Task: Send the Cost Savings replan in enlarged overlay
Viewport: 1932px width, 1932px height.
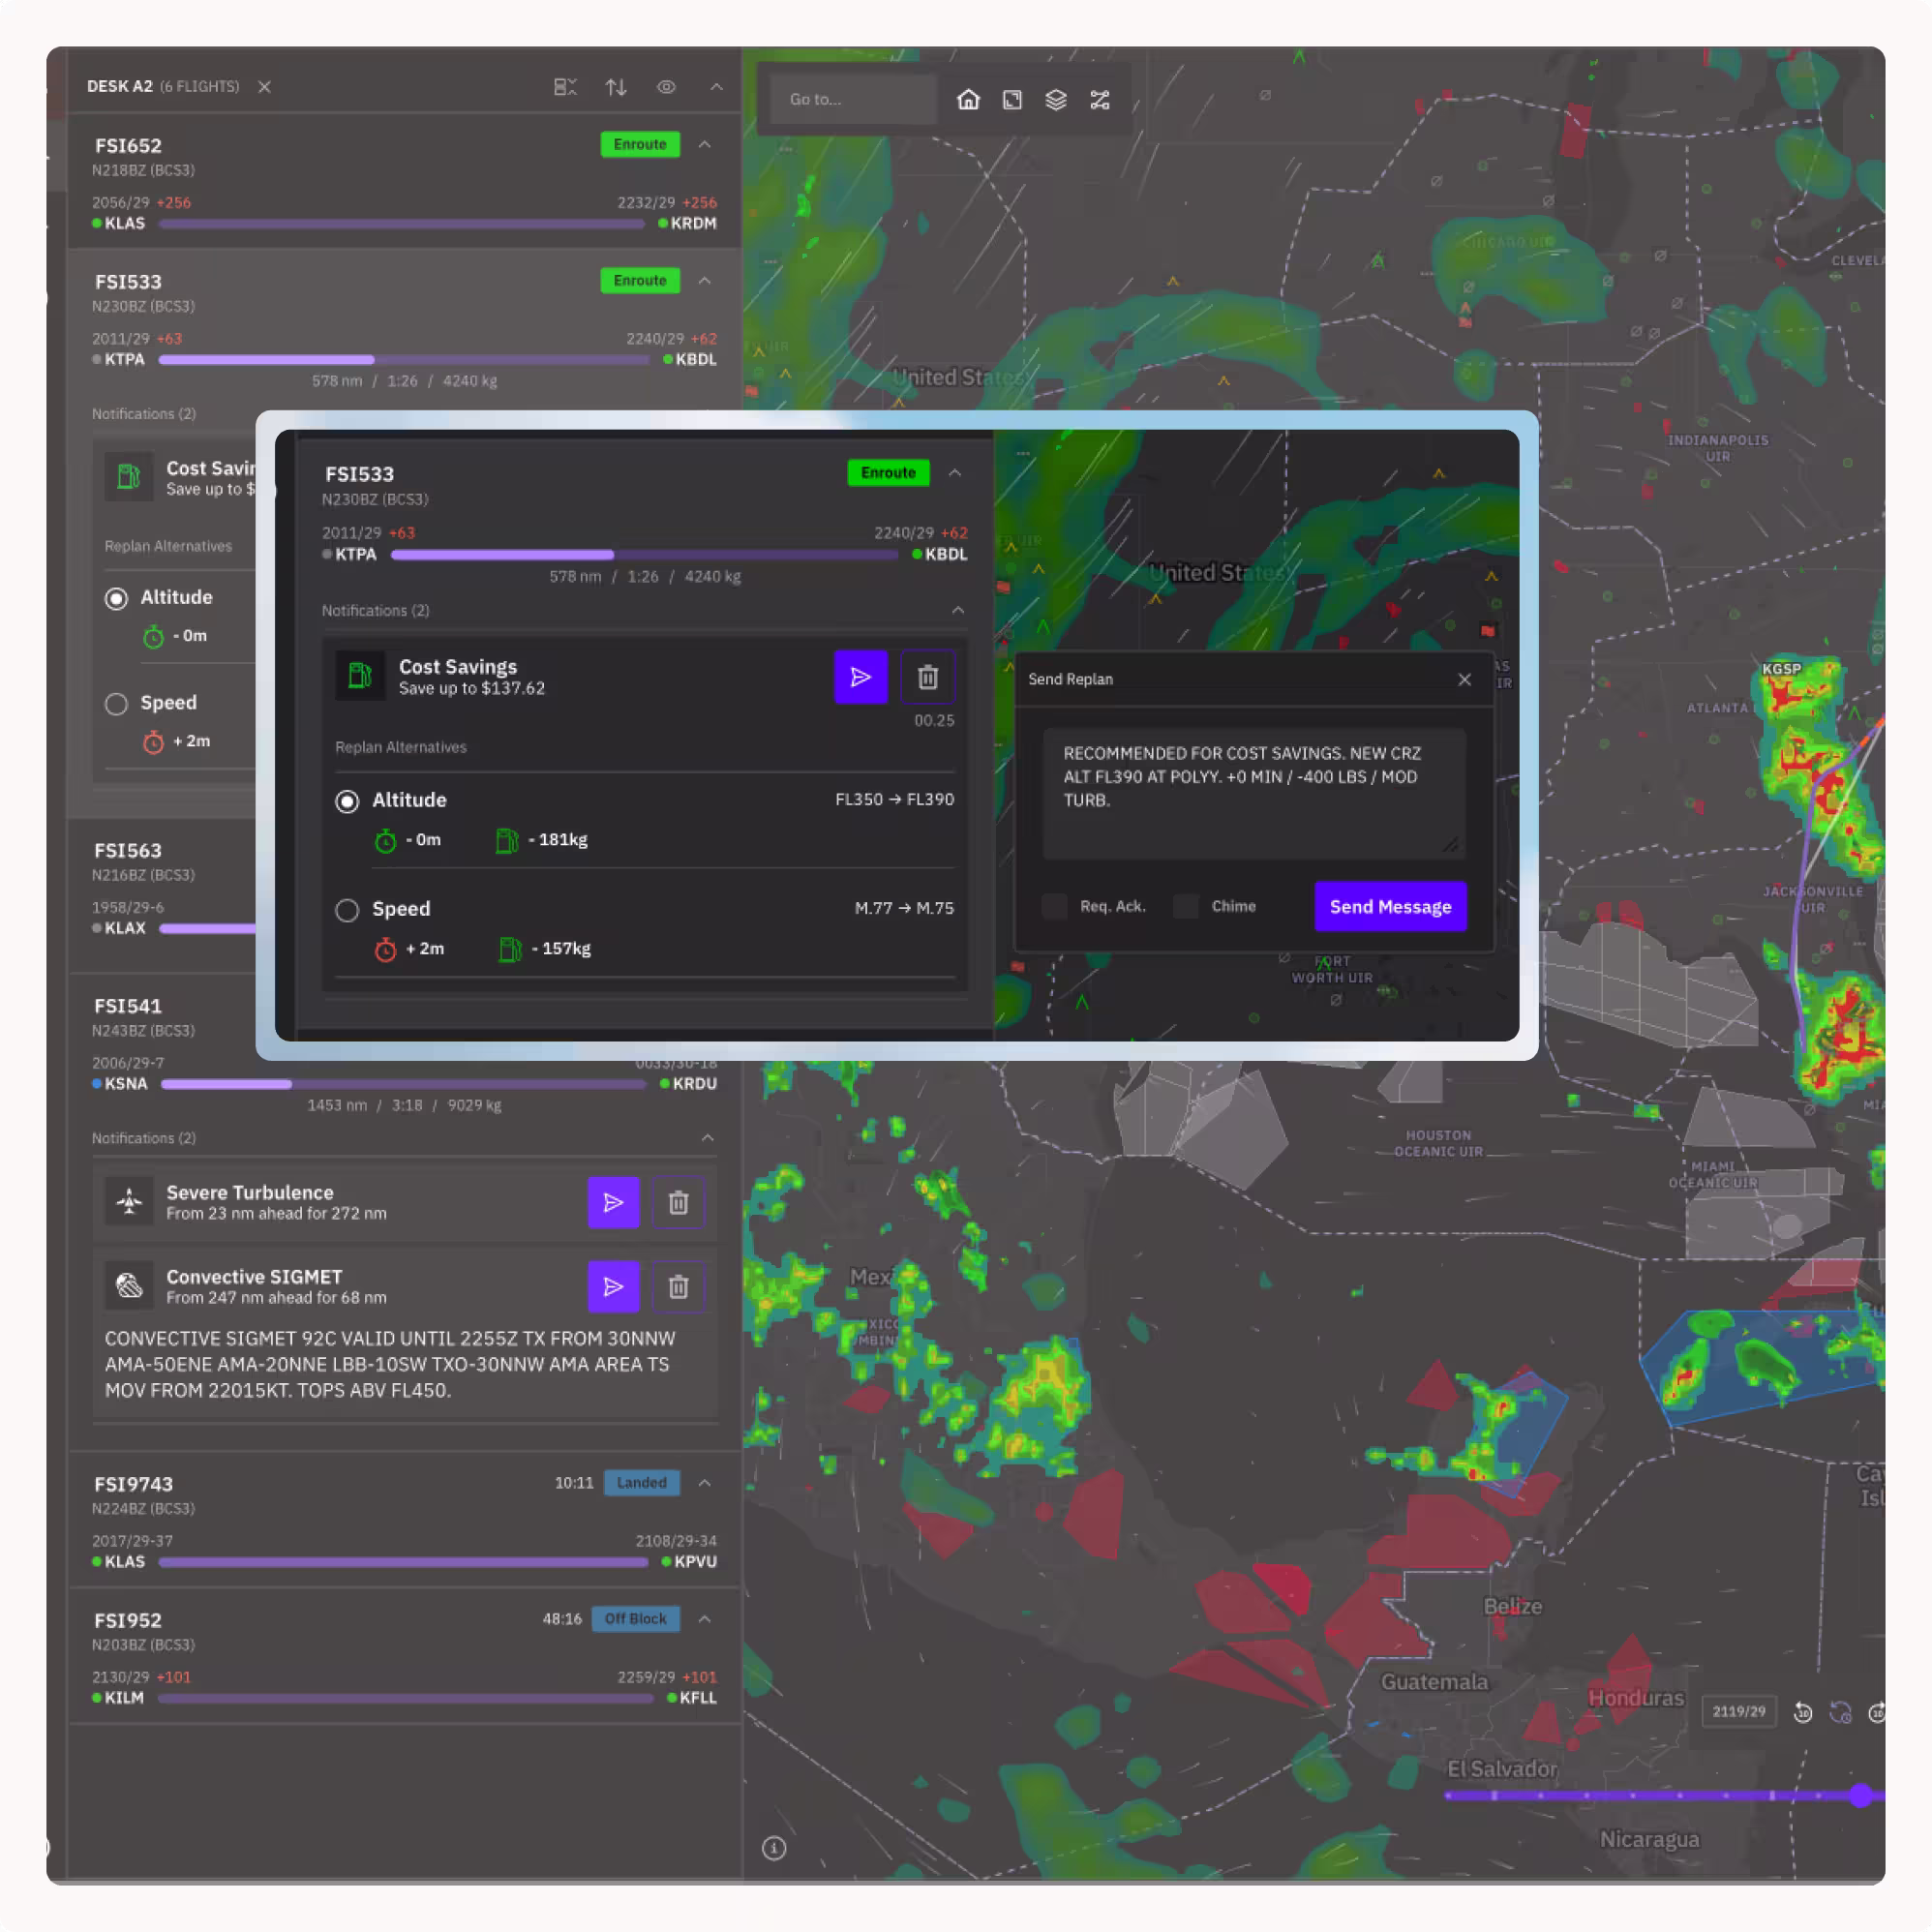Action: tap(861, 677)
